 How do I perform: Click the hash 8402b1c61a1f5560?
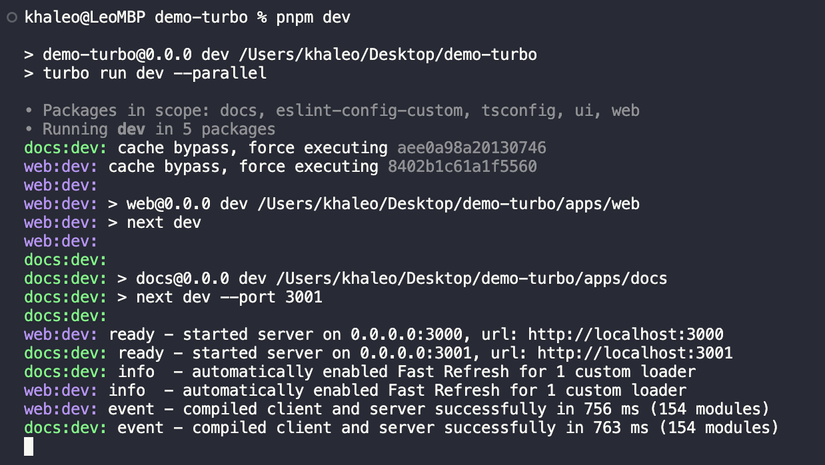tap(462, 167)
